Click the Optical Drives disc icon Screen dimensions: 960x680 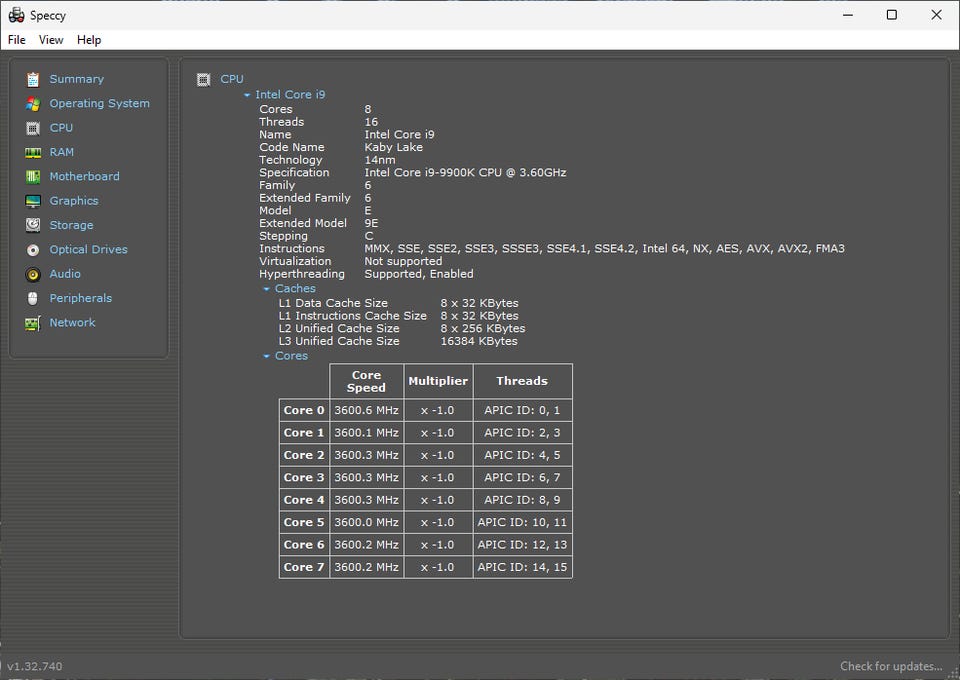[x=33, y=250]
